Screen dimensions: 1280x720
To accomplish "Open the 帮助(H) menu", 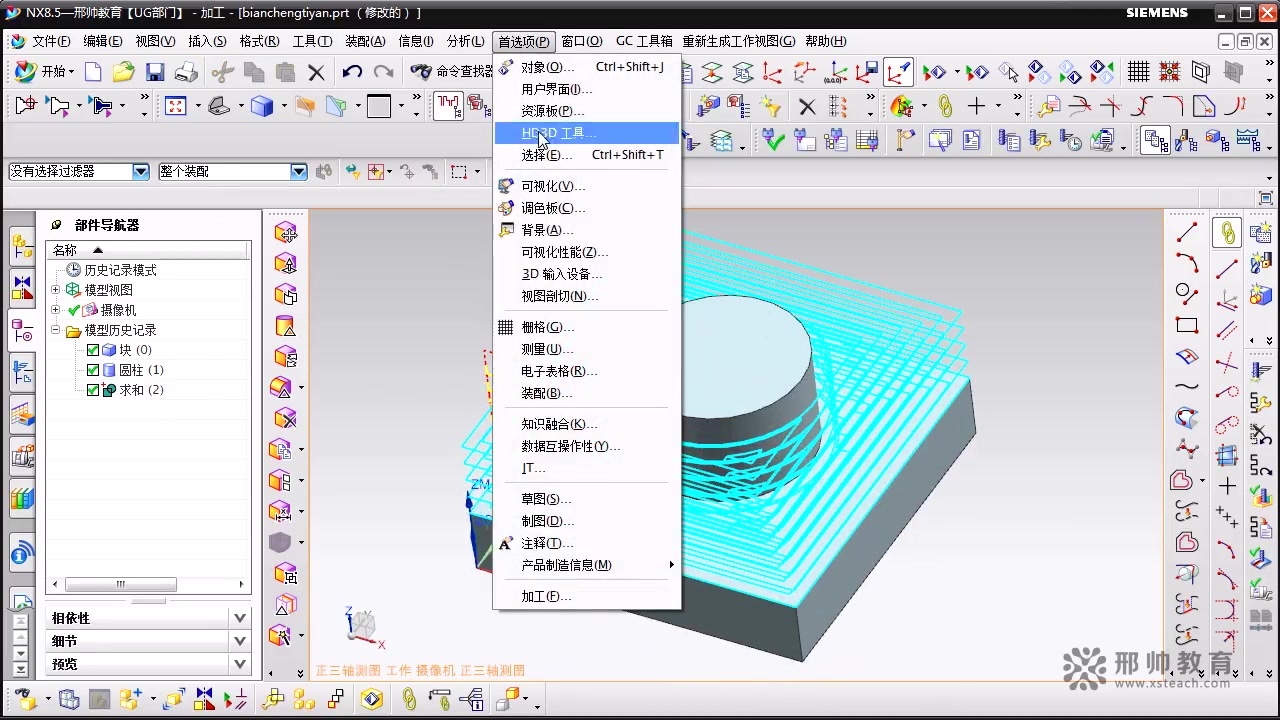I will (x=825, y=41).
